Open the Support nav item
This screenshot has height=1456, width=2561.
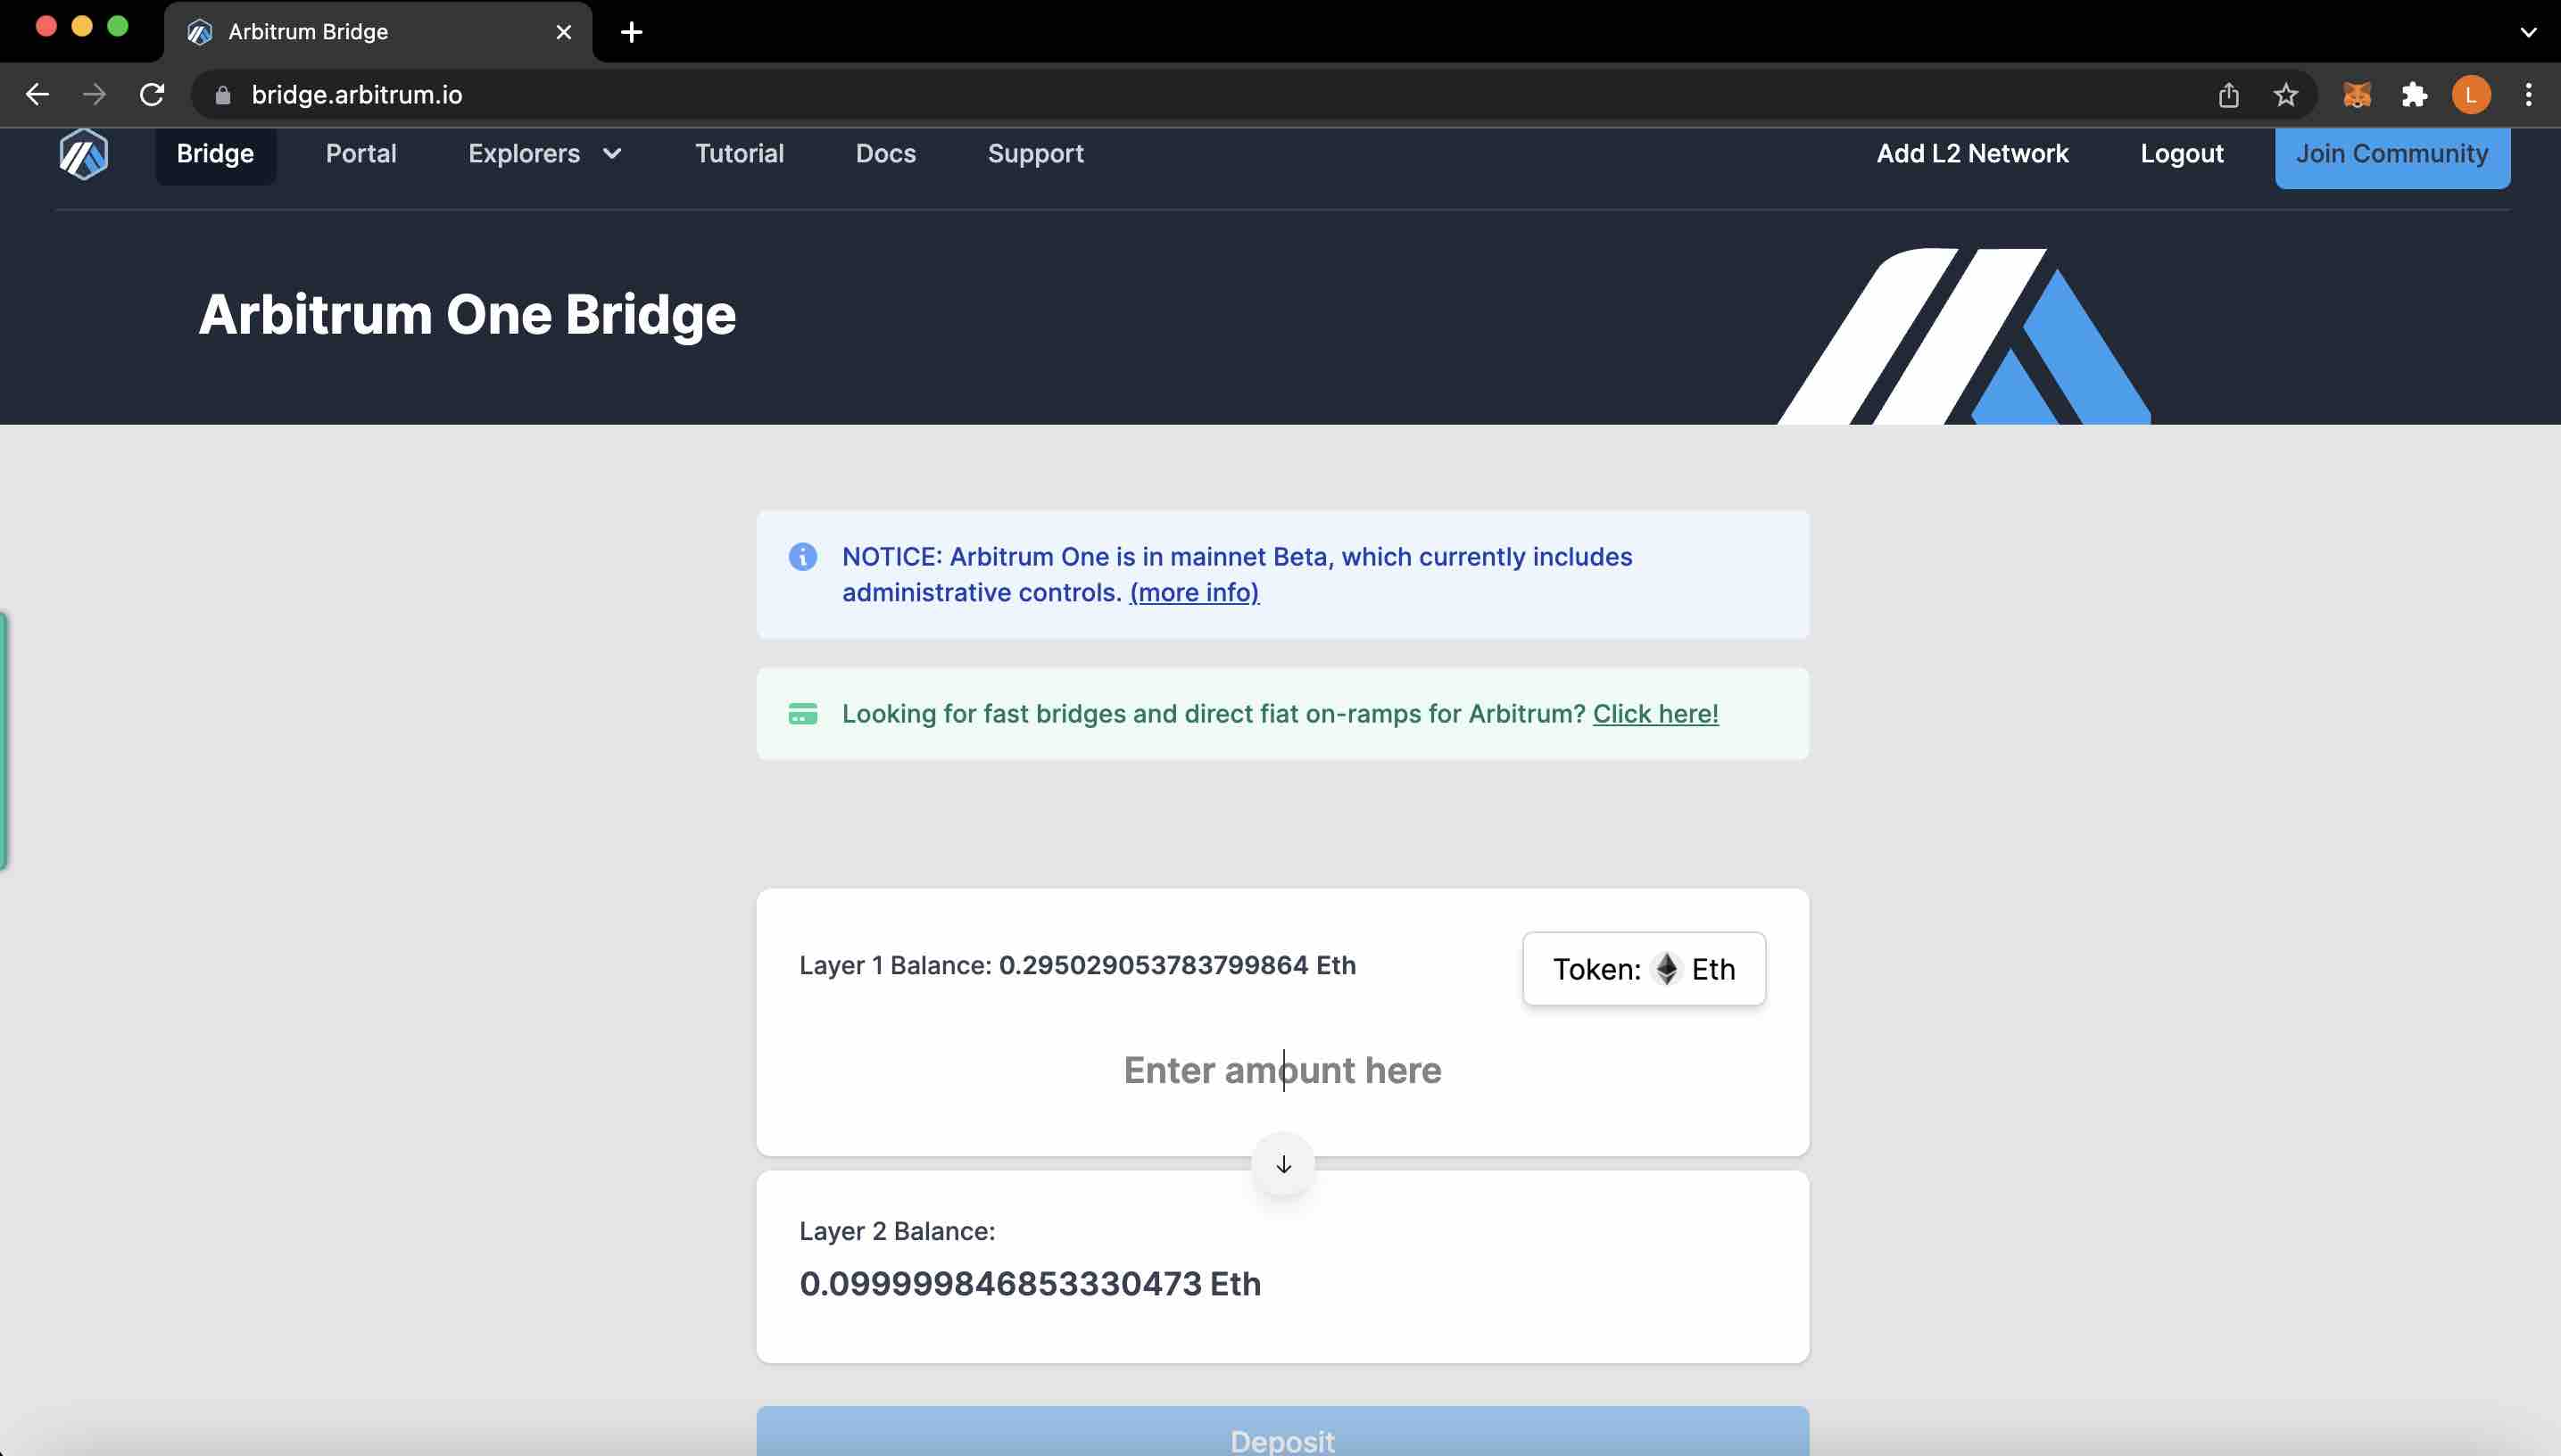pos(1035,154)
